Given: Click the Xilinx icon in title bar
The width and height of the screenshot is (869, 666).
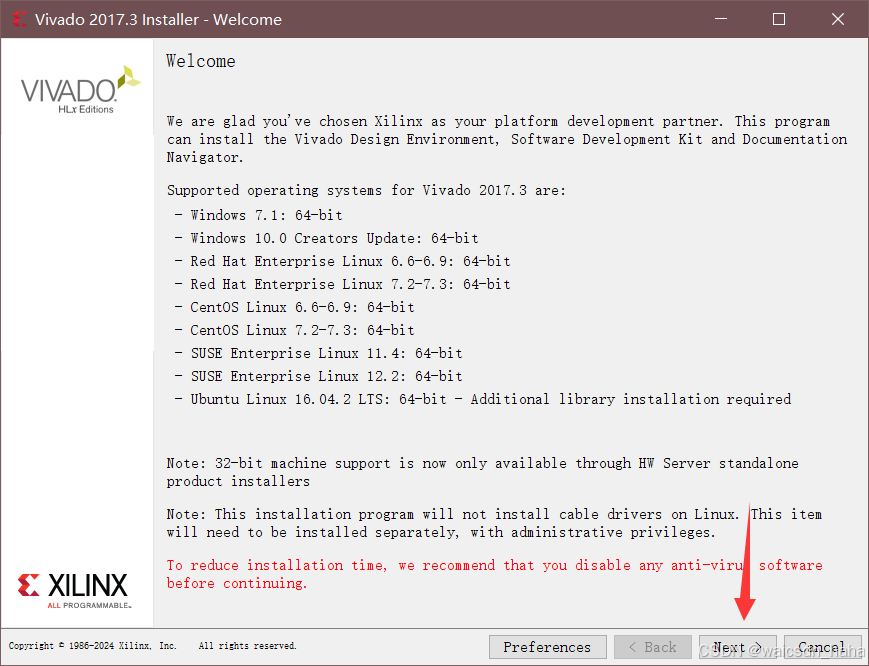Looking at the screenshot, I should click(19, 19).
